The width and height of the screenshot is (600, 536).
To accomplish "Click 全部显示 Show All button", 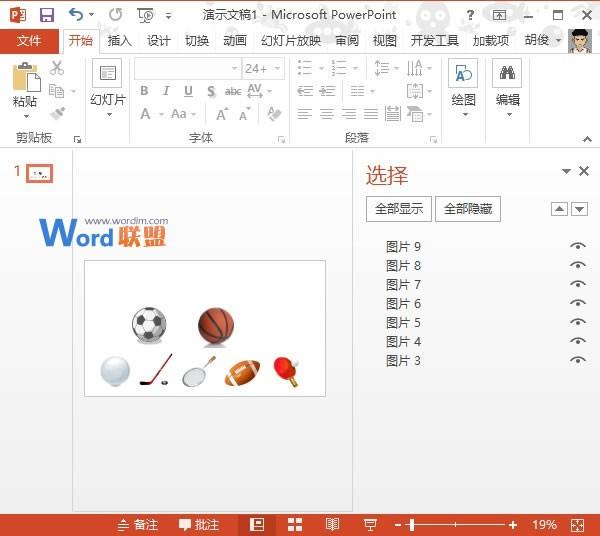I will point(399,209).
